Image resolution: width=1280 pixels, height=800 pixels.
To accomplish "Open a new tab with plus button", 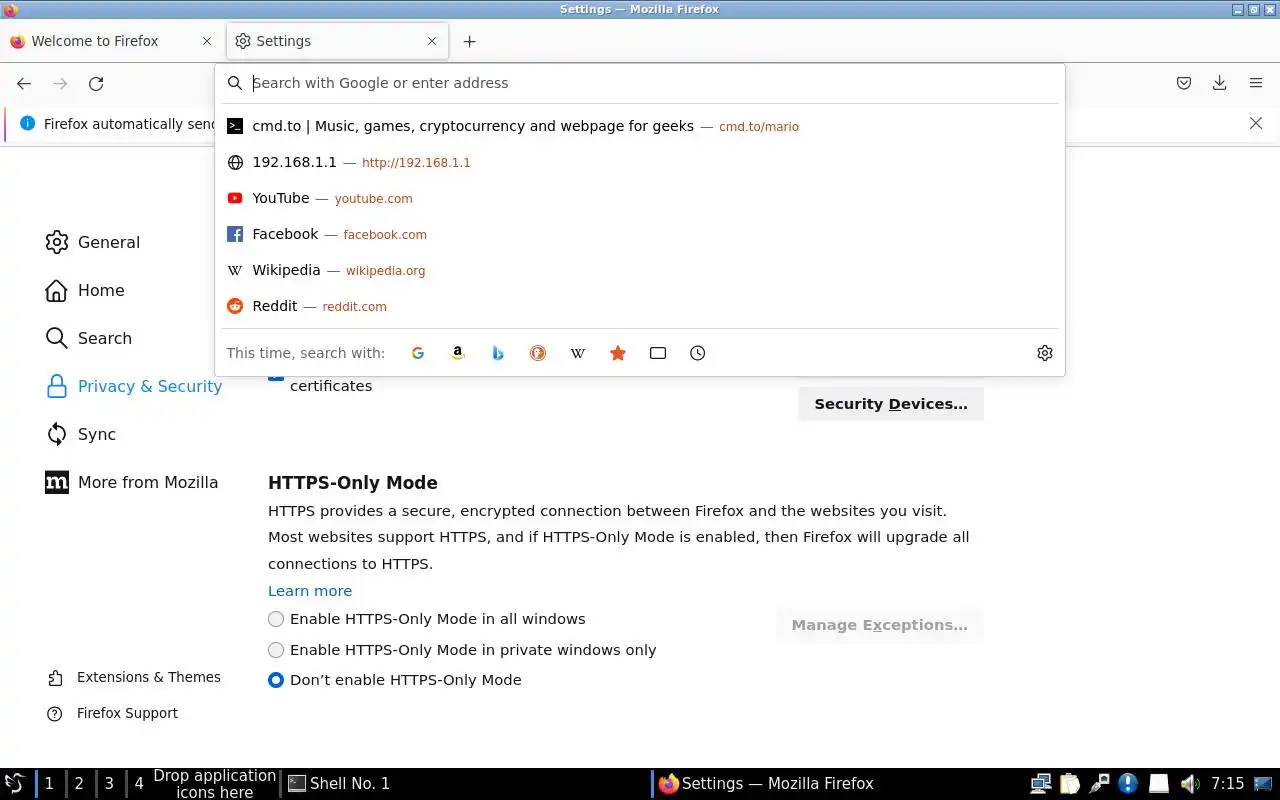I will [470, 41].
